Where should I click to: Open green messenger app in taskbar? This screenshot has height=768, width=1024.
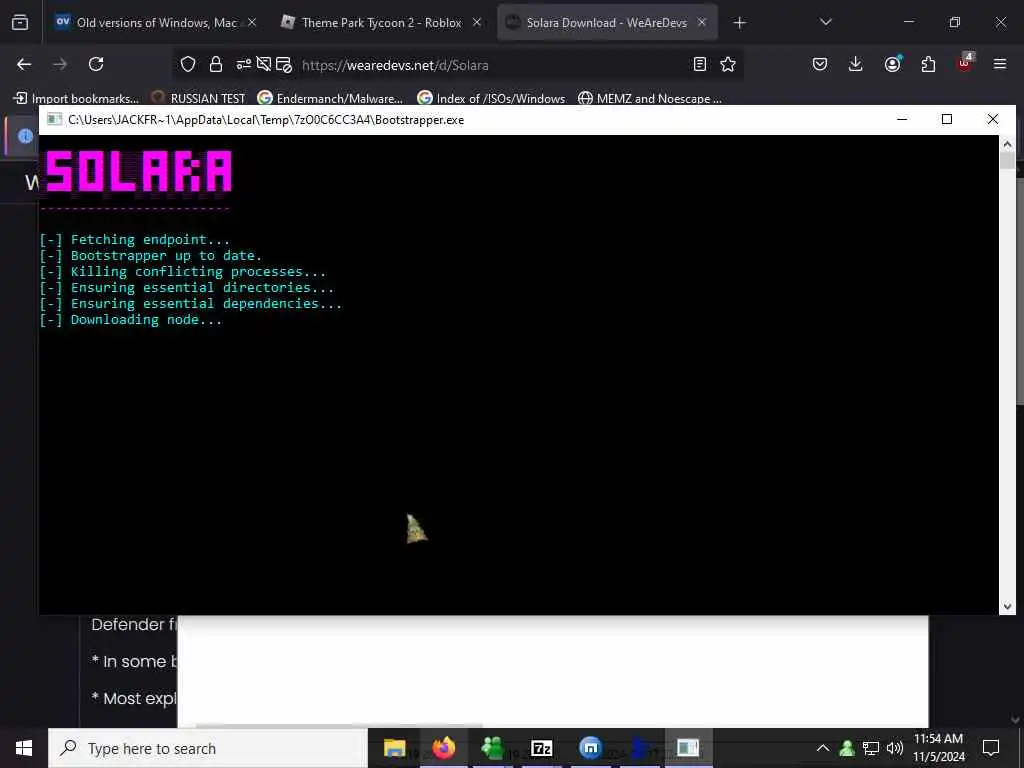coord(492,748)
